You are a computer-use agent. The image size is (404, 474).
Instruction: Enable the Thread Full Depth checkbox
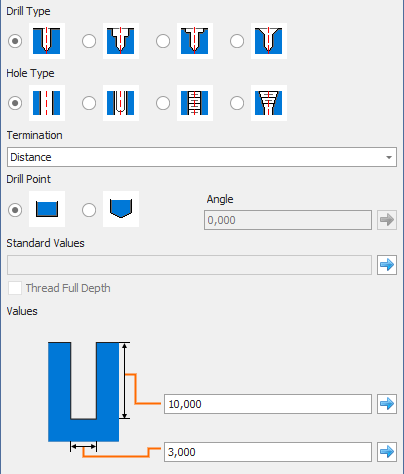pyautogui.click(x=15, y=288)
